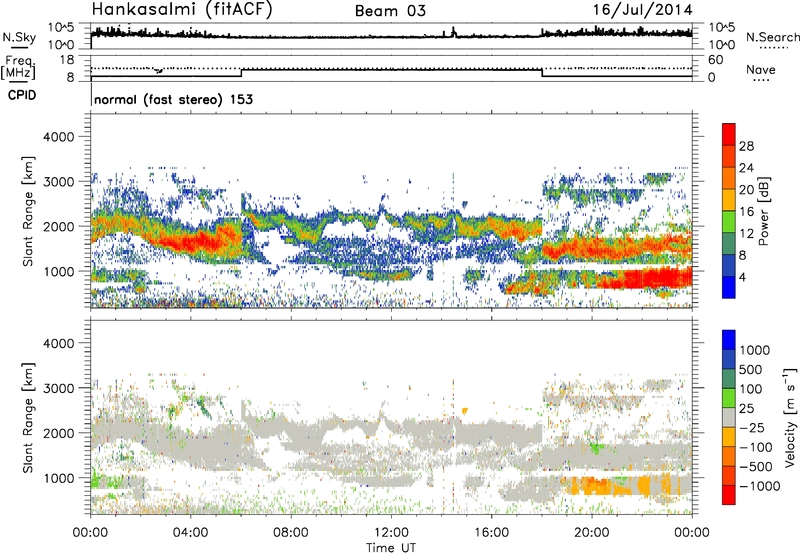Click the 12 label on power colorbar
This screenshot has height=554, width=800.
click(746, 234)
